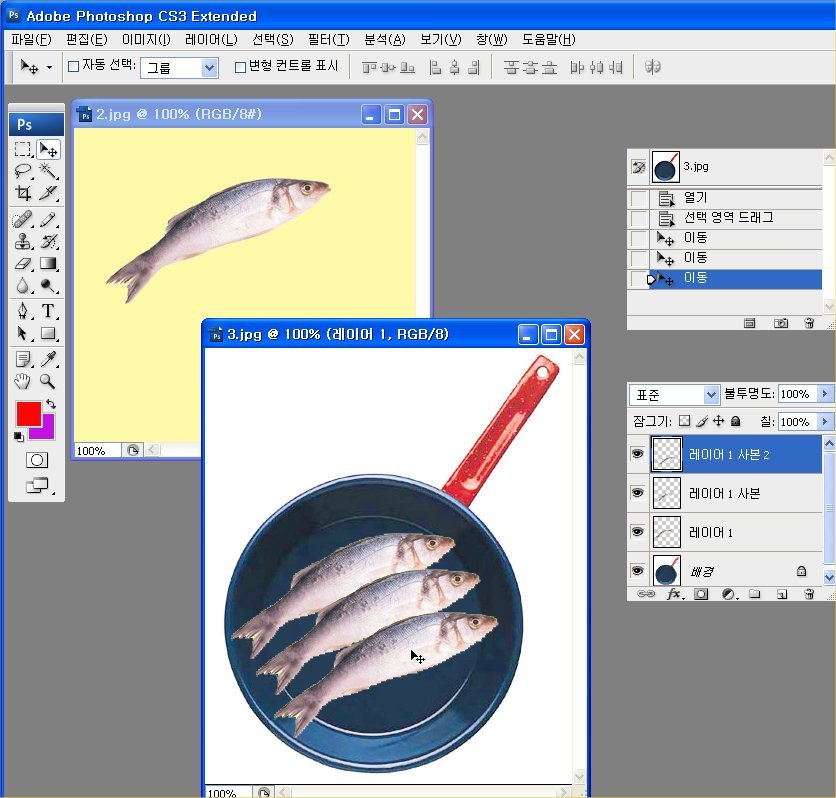Expand the 불투명도 opacity slider arrow

click(x=825, y=395)
